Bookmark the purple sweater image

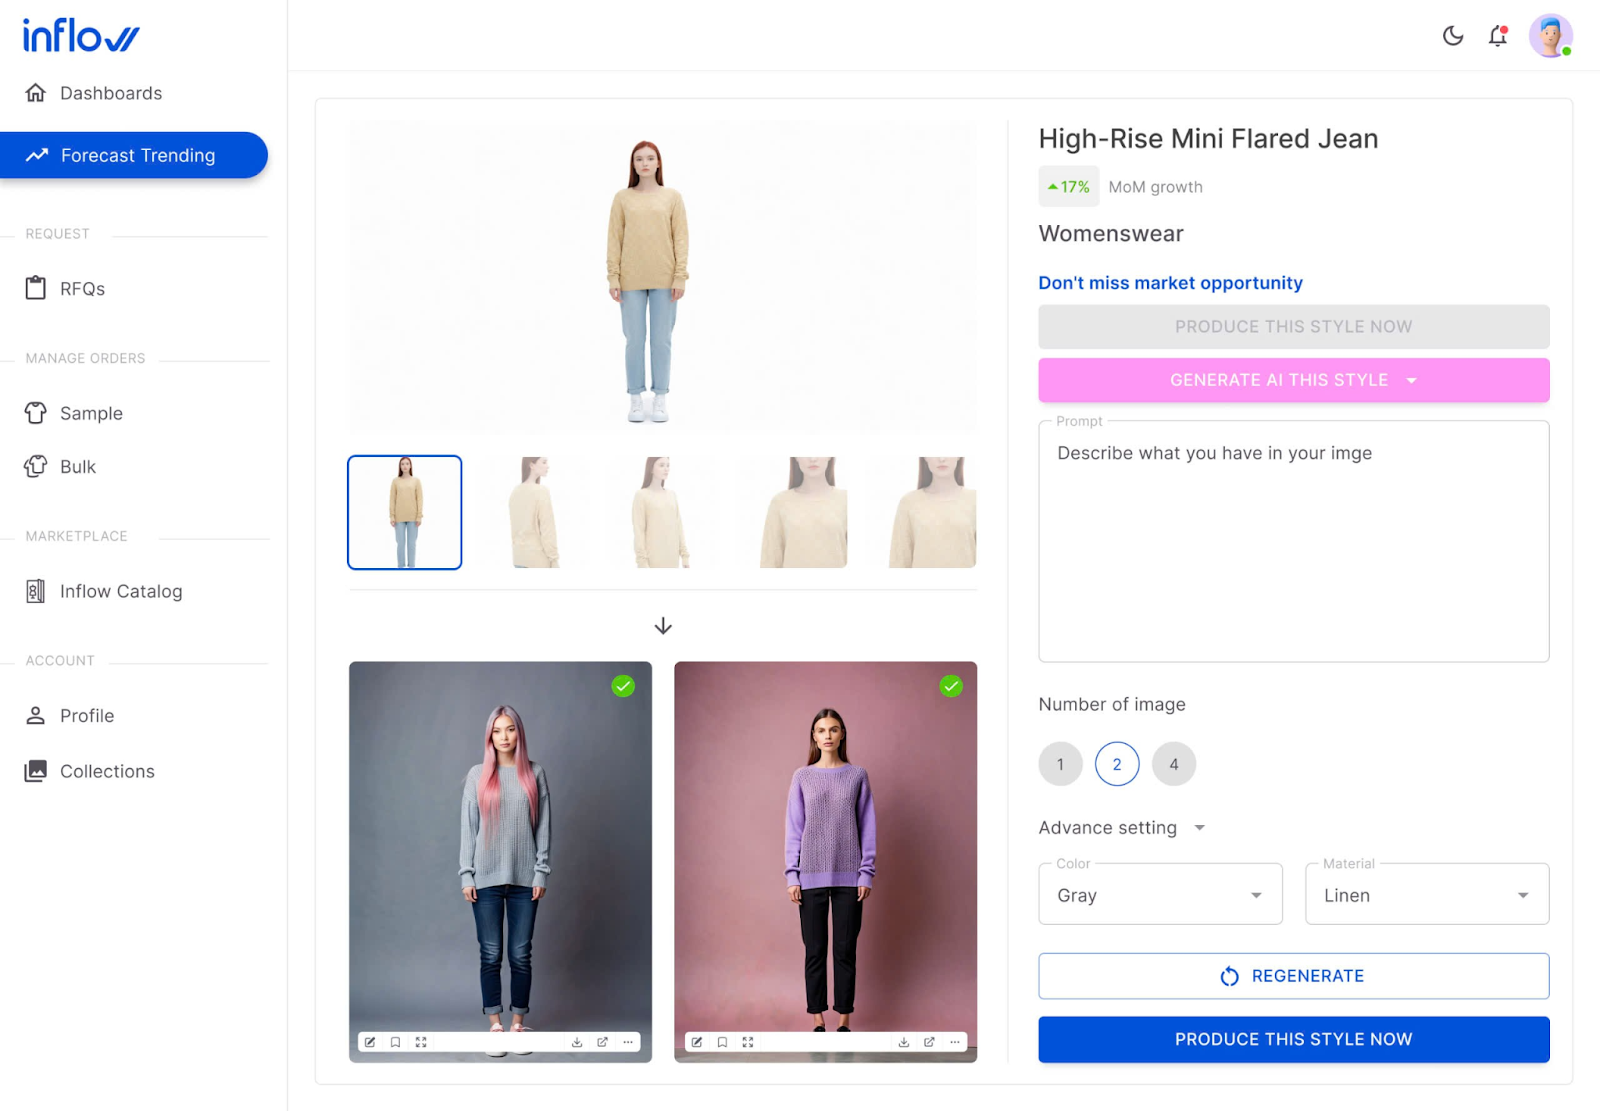723,1042
